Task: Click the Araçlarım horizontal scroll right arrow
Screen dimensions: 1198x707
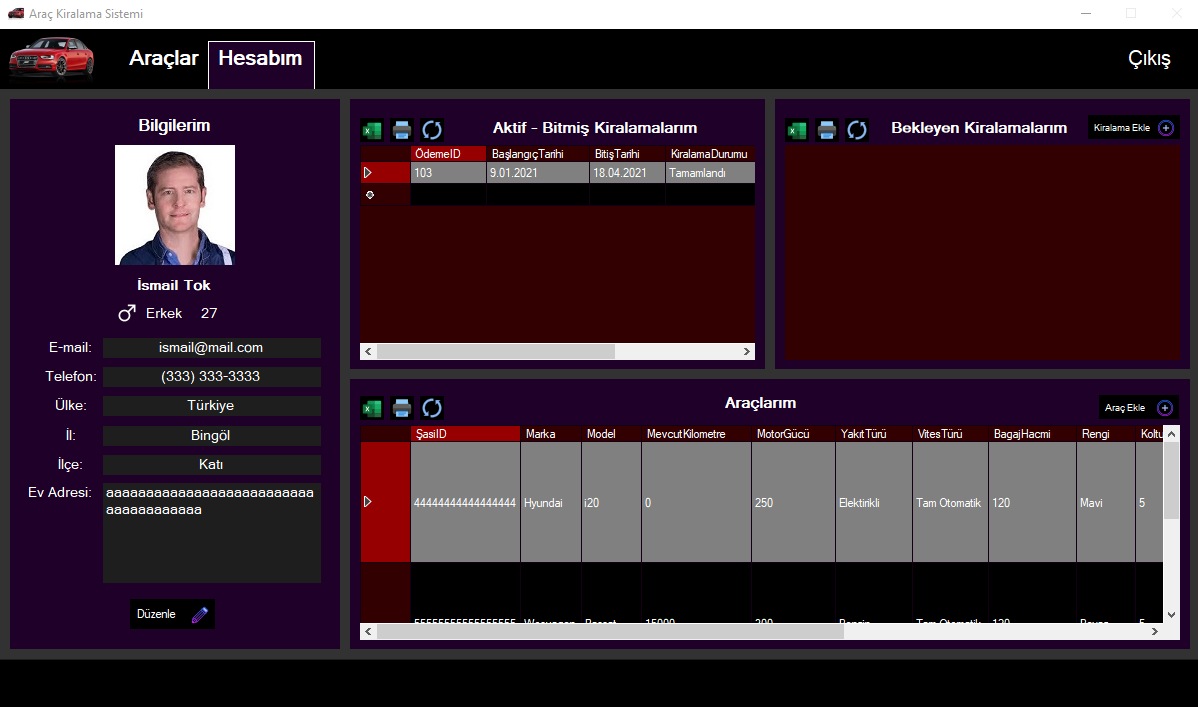Action: pos(1154,631)
